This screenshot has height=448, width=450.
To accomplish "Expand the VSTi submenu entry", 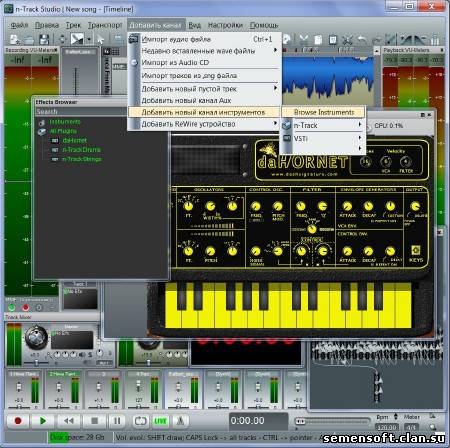I will (323, 138).
